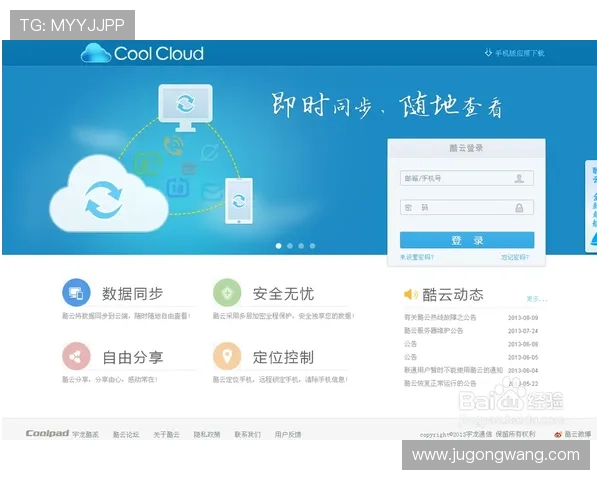Open the 用户反馈 footer link
This screenshot has height=480, width=600.
point(288,434)
